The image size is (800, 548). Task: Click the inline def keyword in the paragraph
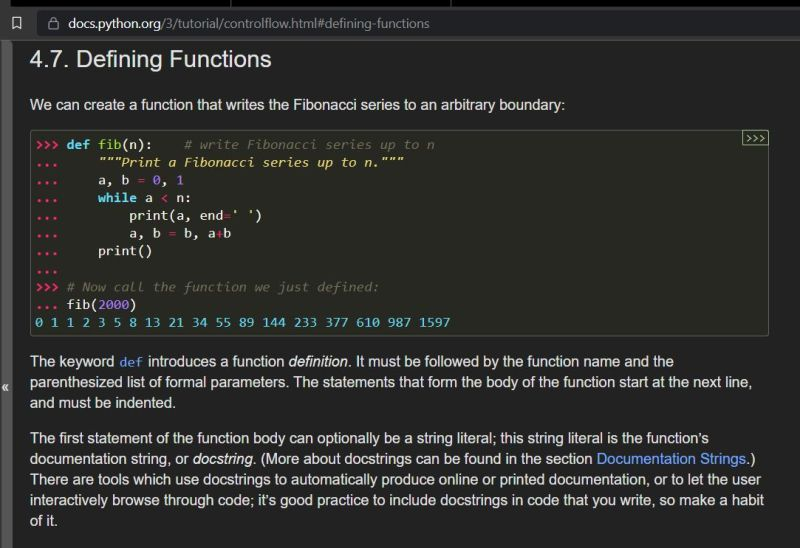(130, 361)
